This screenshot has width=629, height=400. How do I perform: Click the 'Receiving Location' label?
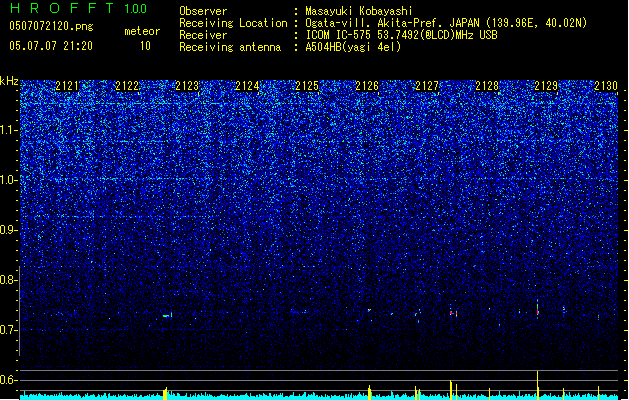coord(233,23)
